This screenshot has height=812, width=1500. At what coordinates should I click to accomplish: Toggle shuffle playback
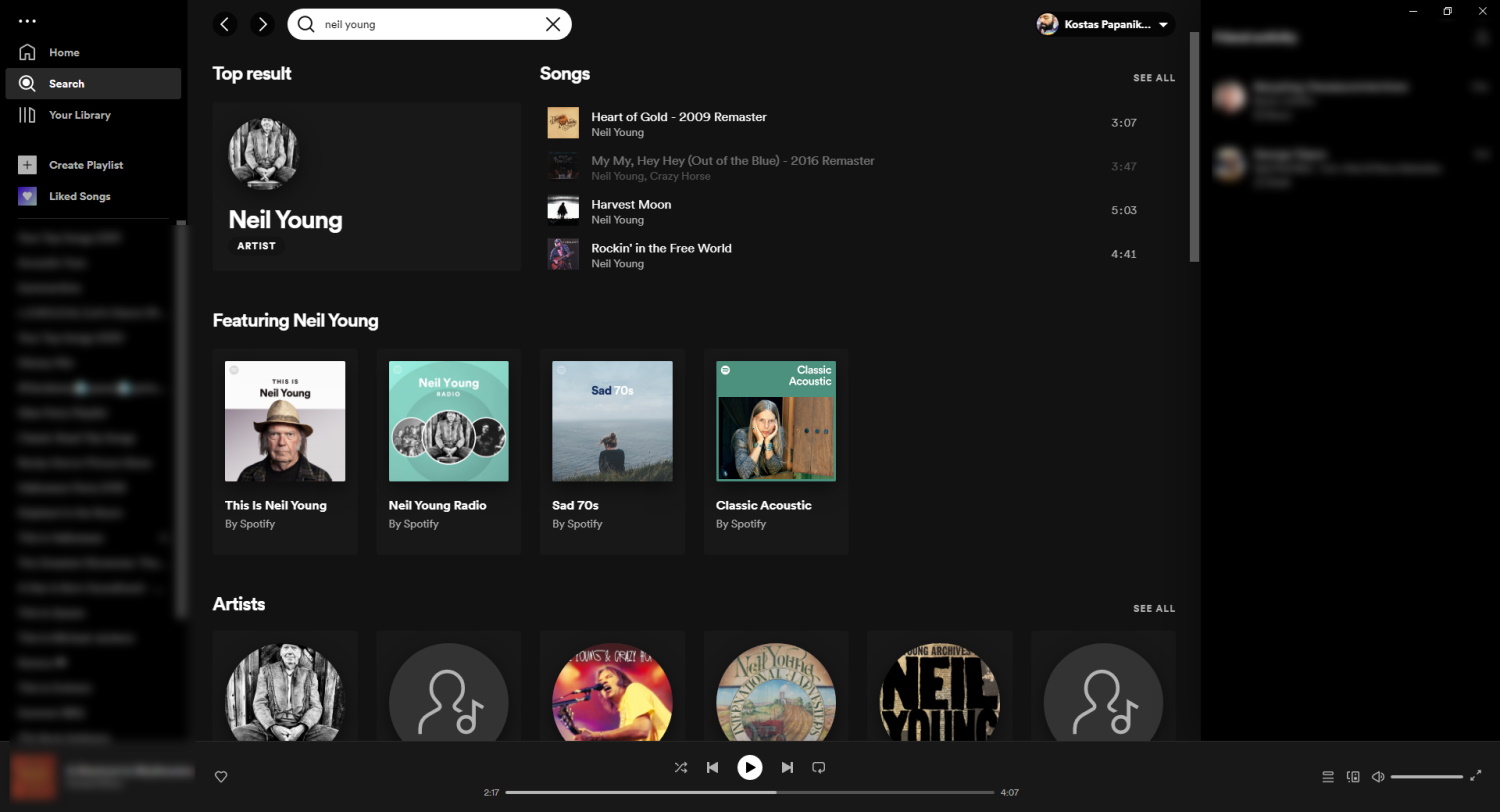point(681,767)
